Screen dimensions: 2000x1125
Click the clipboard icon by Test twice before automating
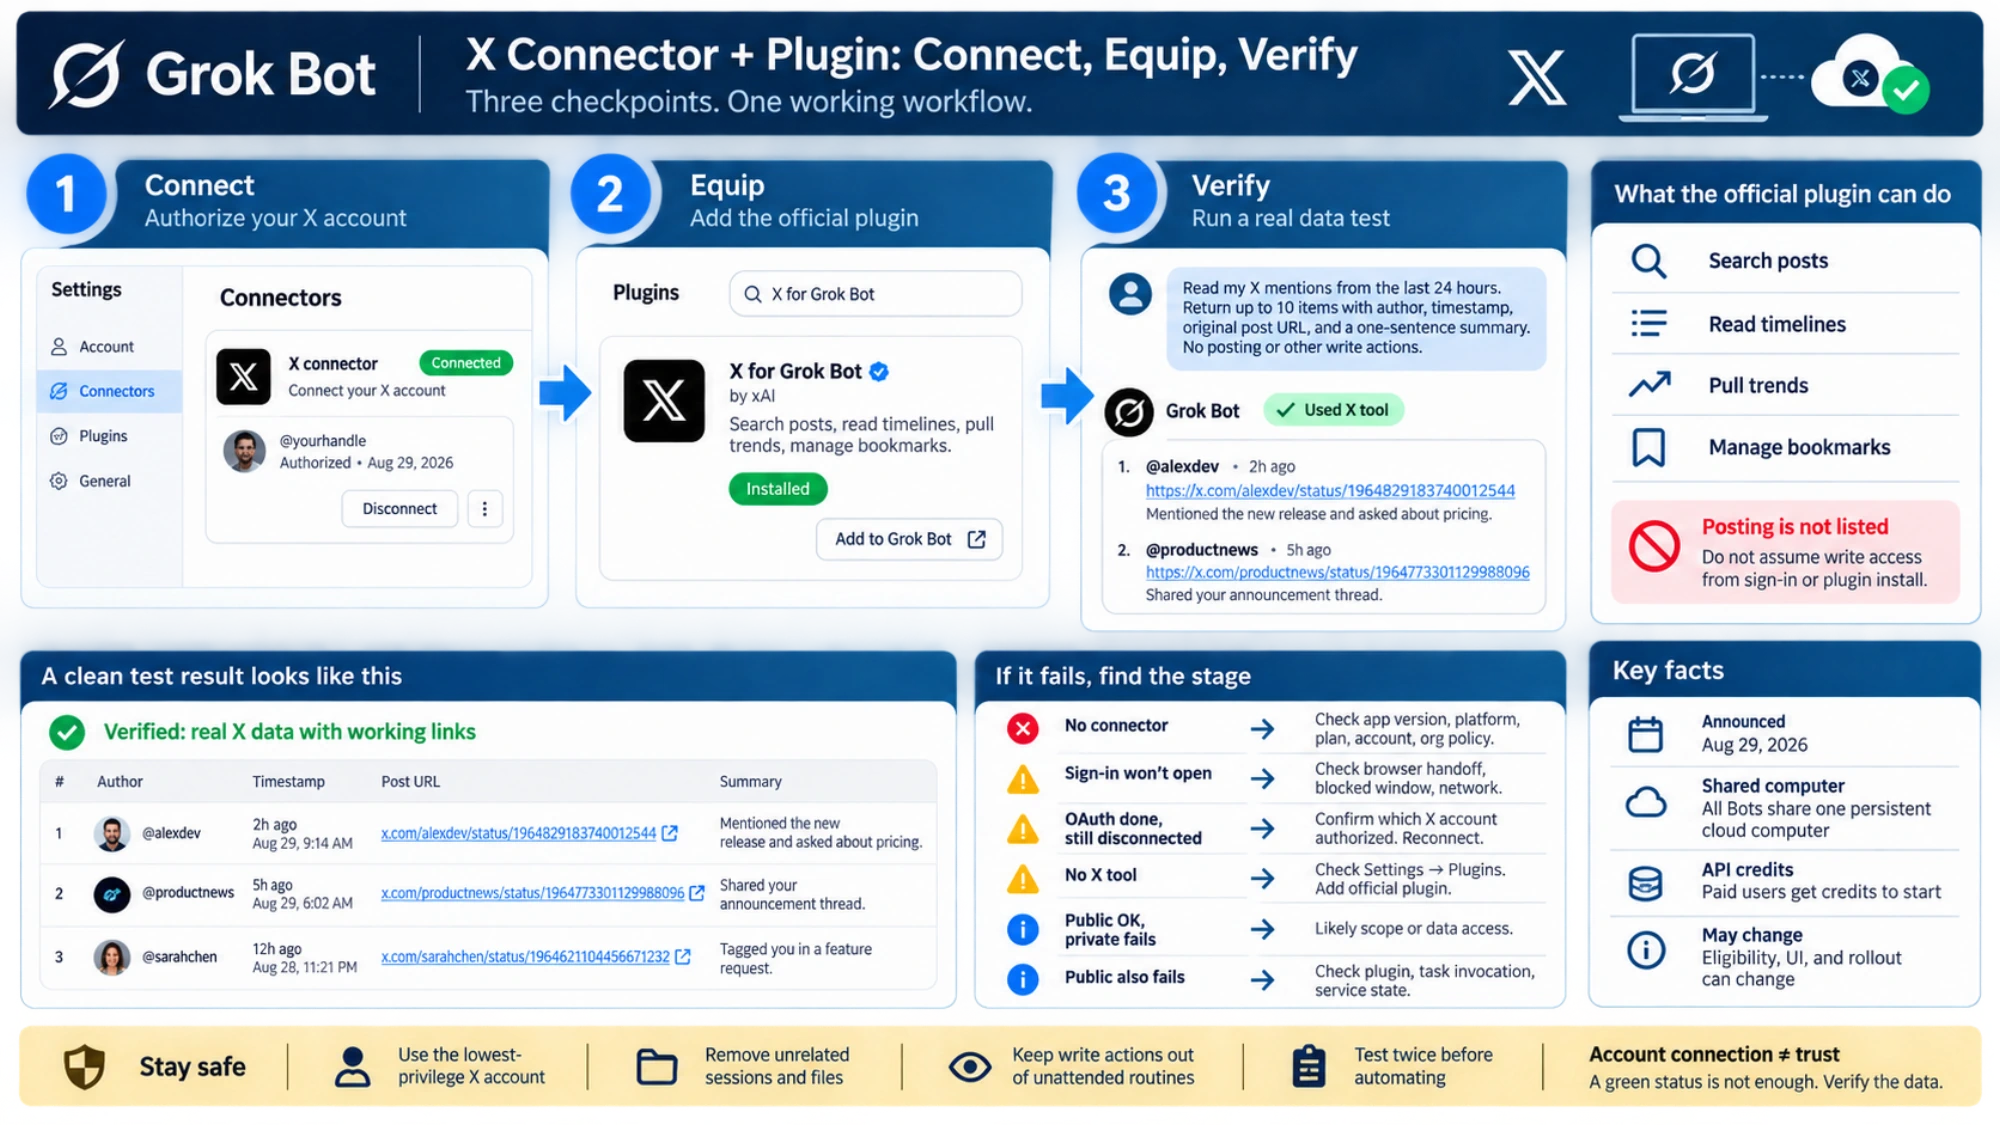(x=1308, y=1067)
